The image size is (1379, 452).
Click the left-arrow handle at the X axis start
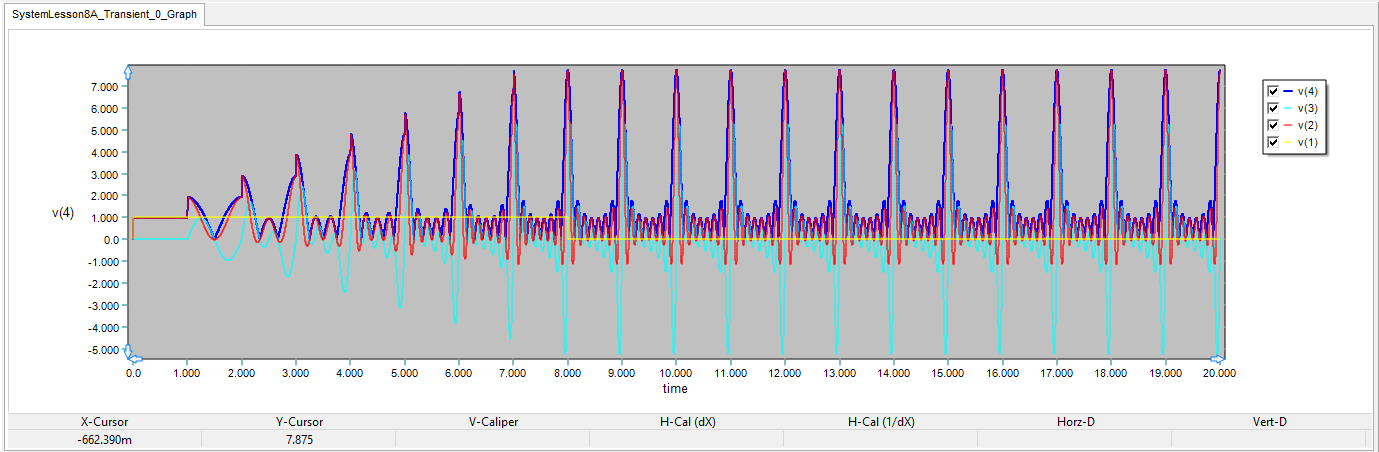coord(136,358)
